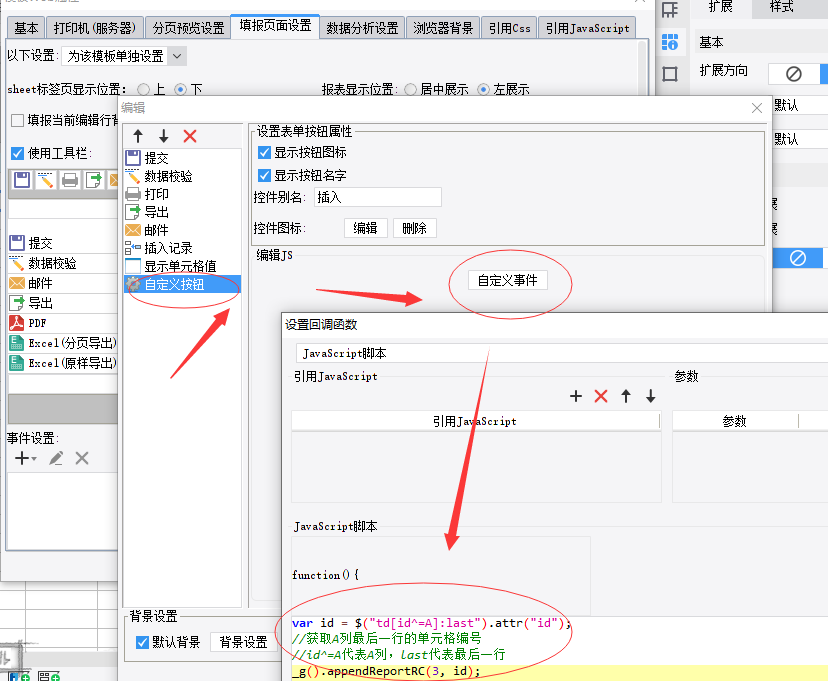Select 居中展示 radio button
Screen dimensions: 828x681
point(410,89)
